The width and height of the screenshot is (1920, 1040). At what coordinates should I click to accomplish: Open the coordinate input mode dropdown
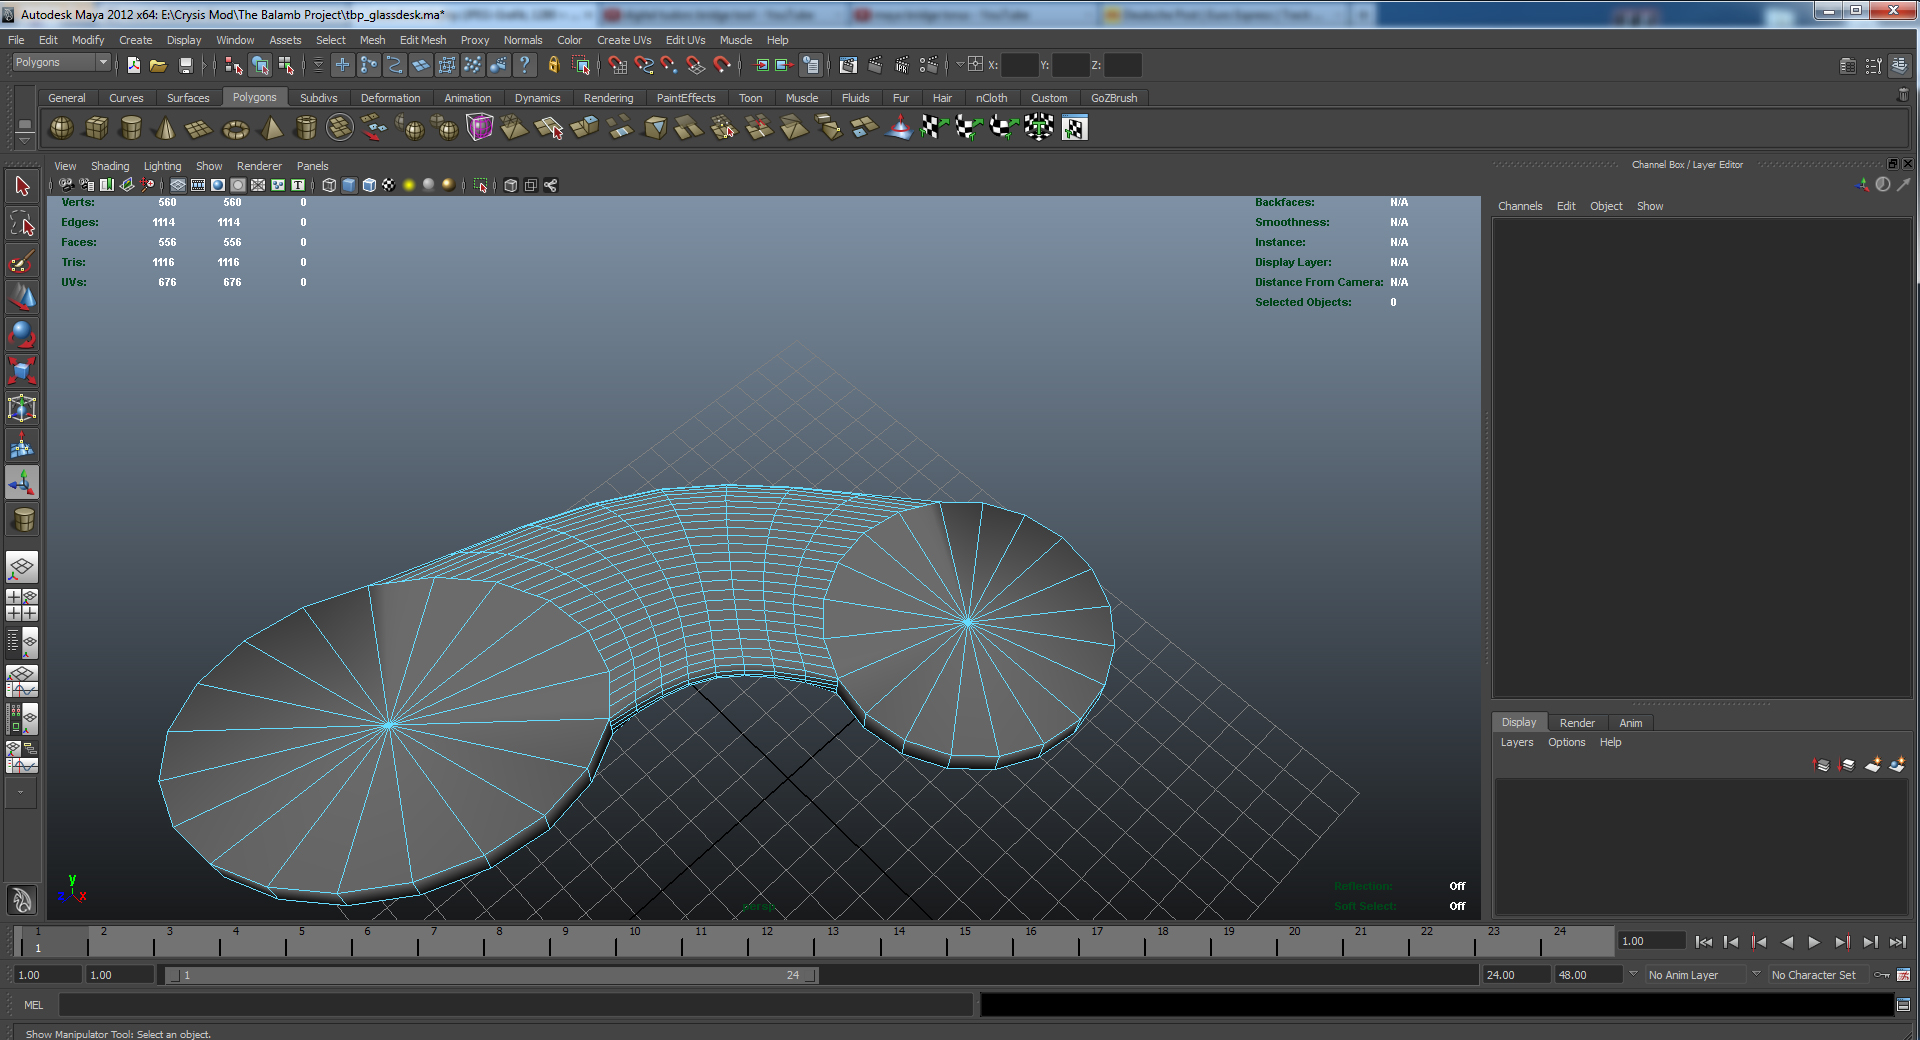coord(960,65)
